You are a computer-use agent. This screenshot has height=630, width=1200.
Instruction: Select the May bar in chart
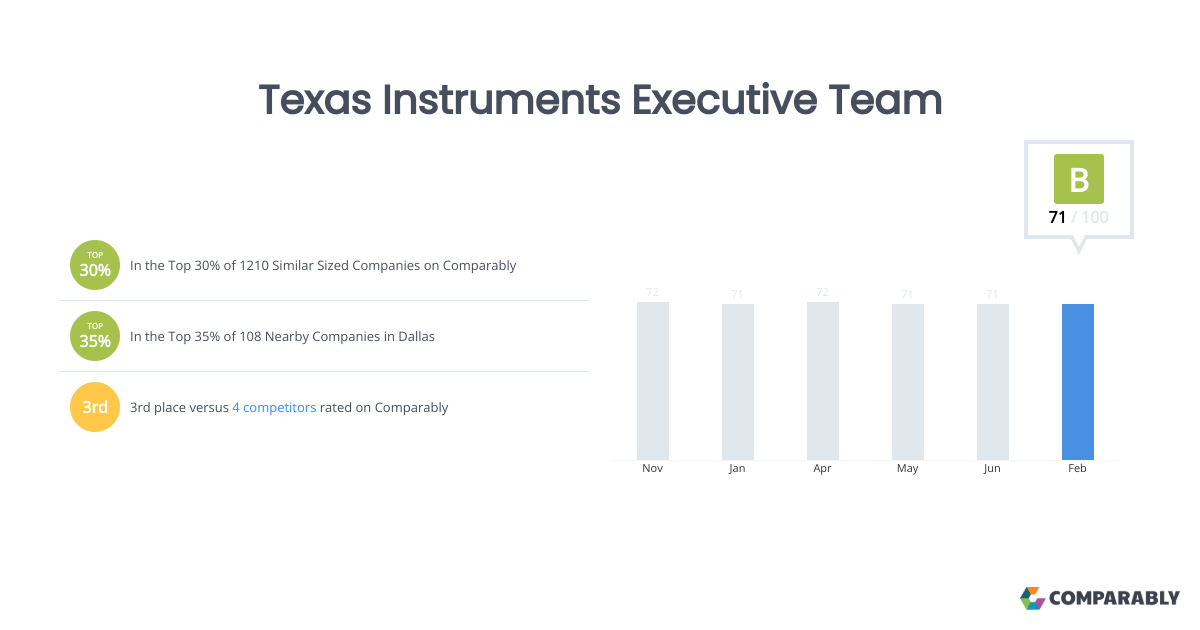[907, 382]
